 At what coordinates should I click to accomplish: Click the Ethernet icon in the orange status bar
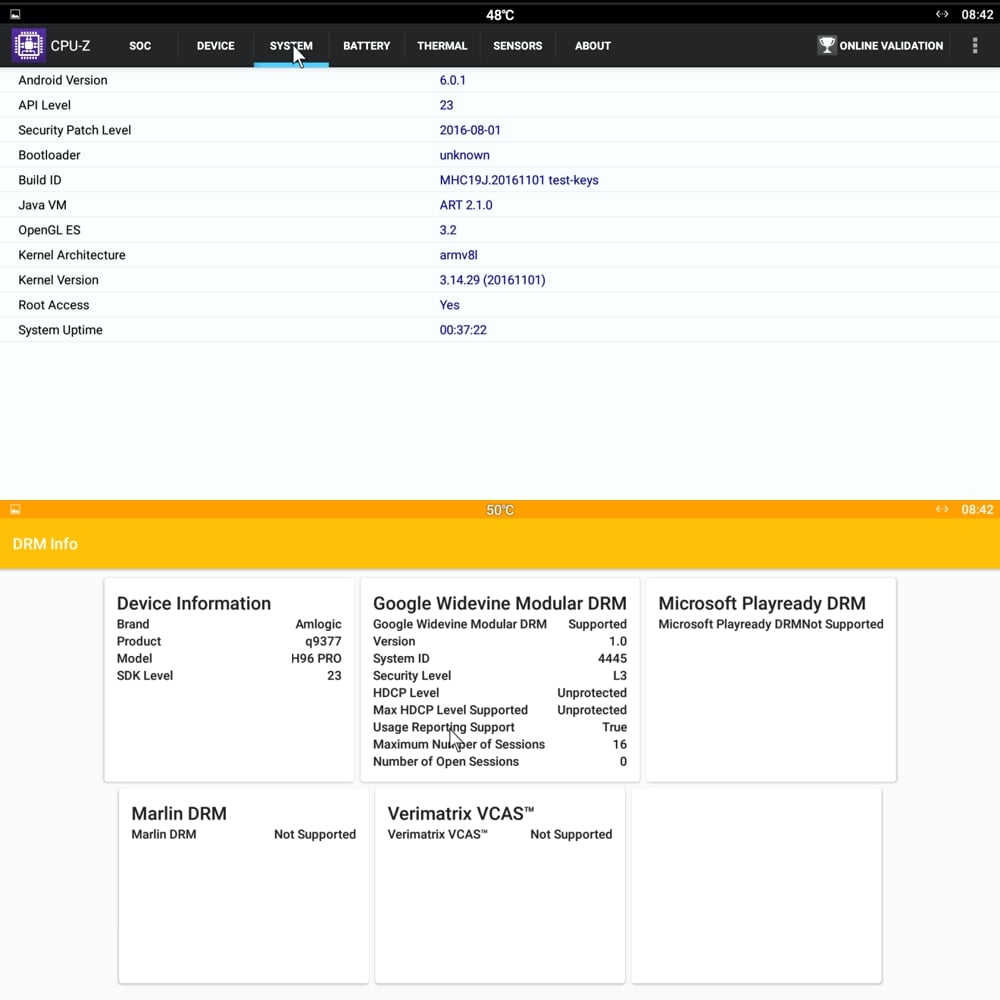(x=941, y=509)
